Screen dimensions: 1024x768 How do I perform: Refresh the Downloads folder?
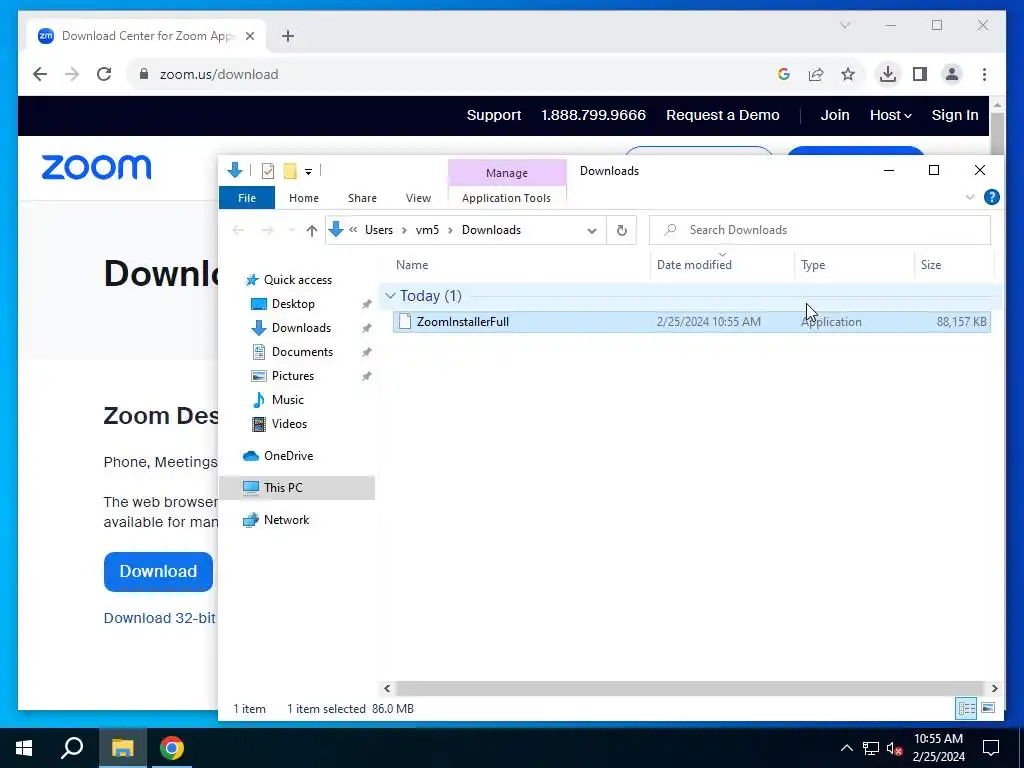(x=622, y=230)
